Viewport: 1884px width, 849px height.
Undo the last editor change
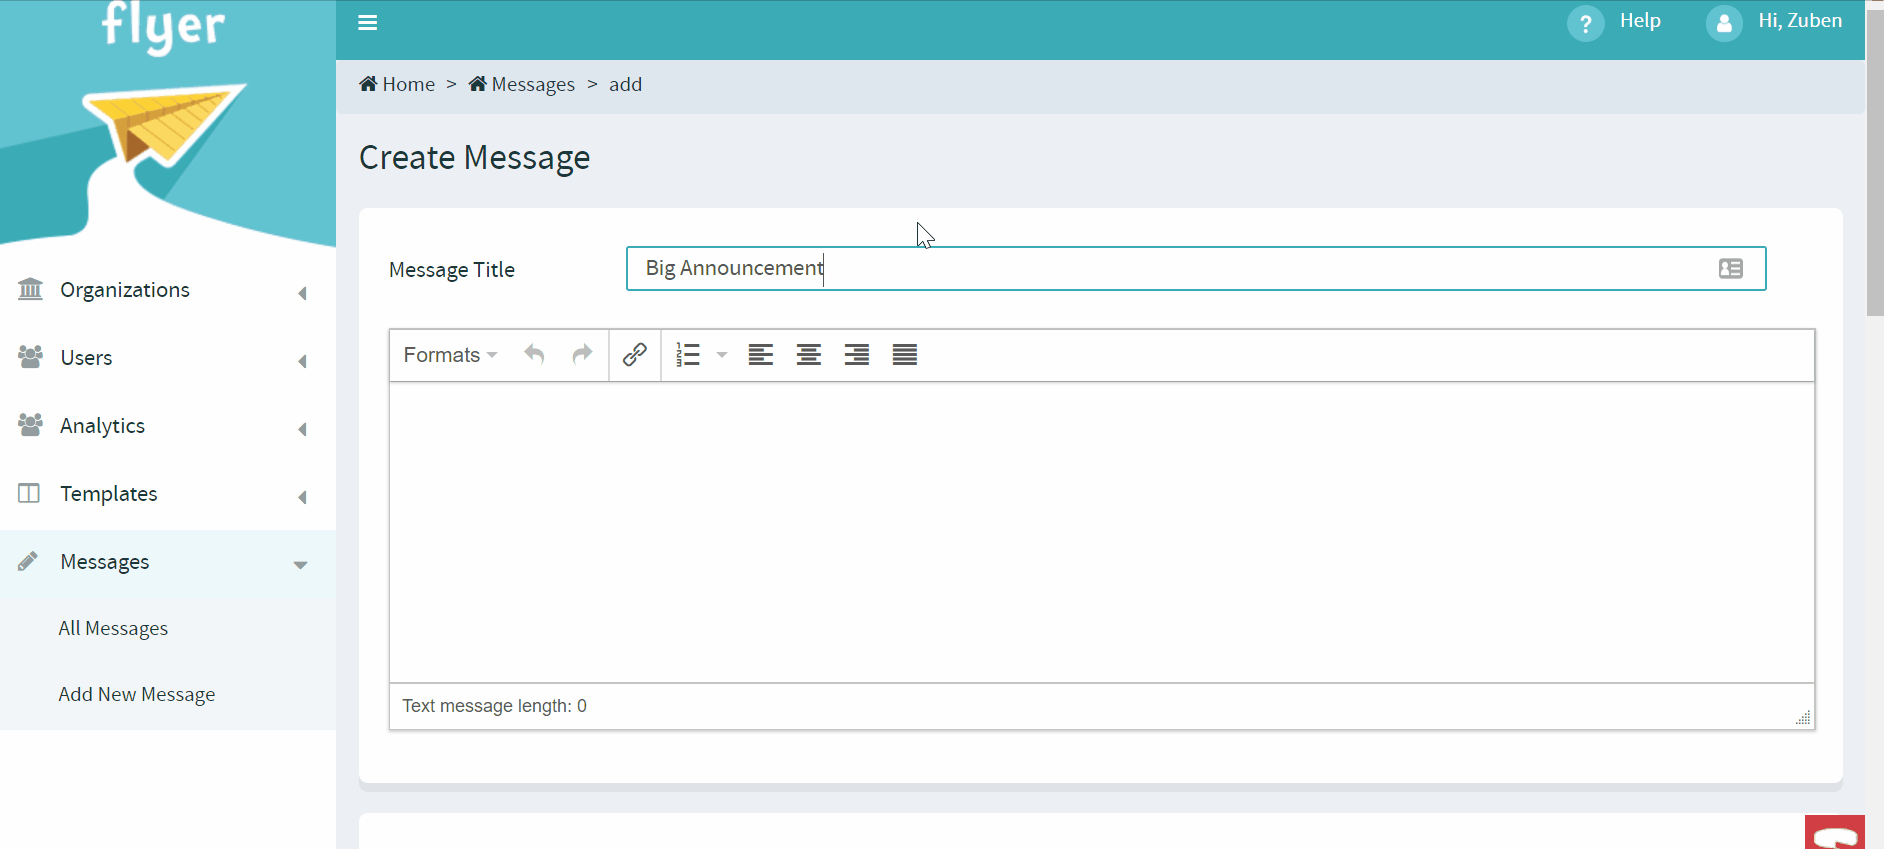pyautogui.click(x=534, y=354)
